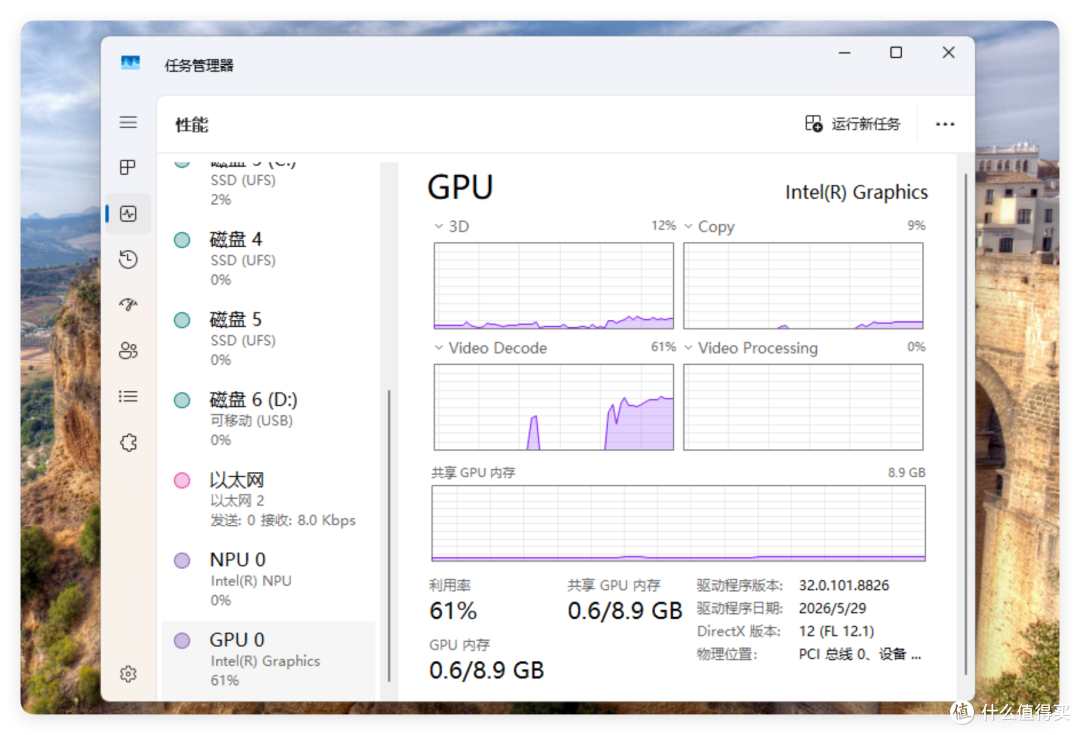The width and height of the screenshot is (1080, 735).
Task: Click the 以太网 pink circle indicator
Action: (182, 480)
